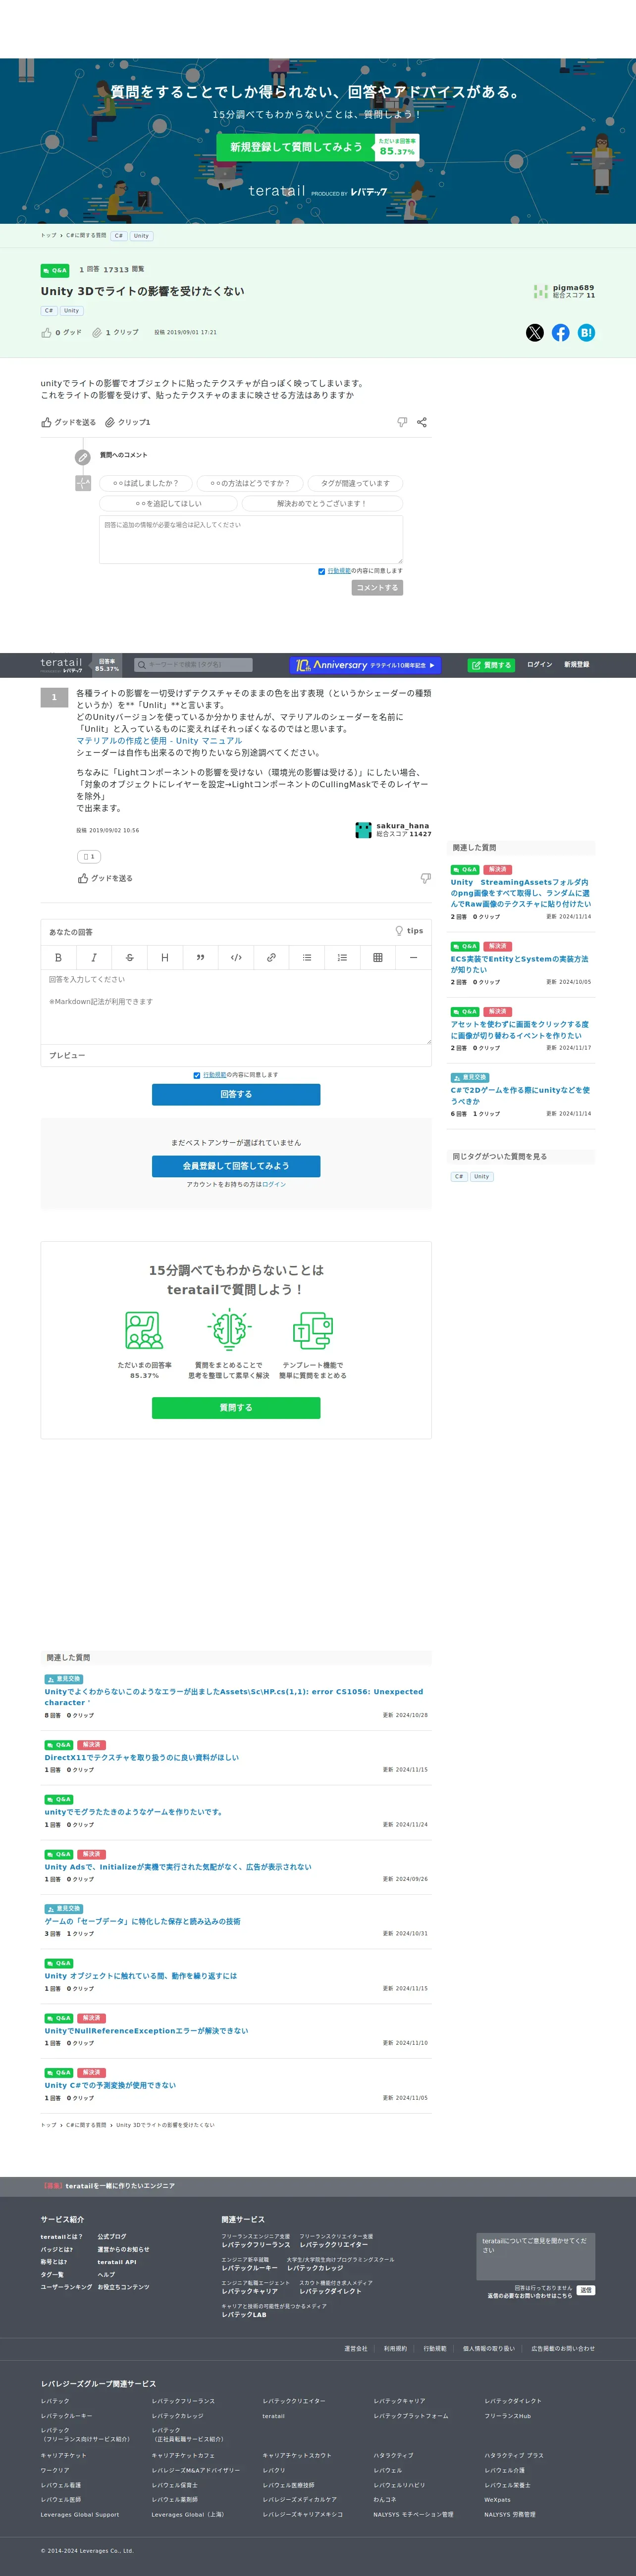Open the 10th Anniversary banner in header

tap(365, 665)
